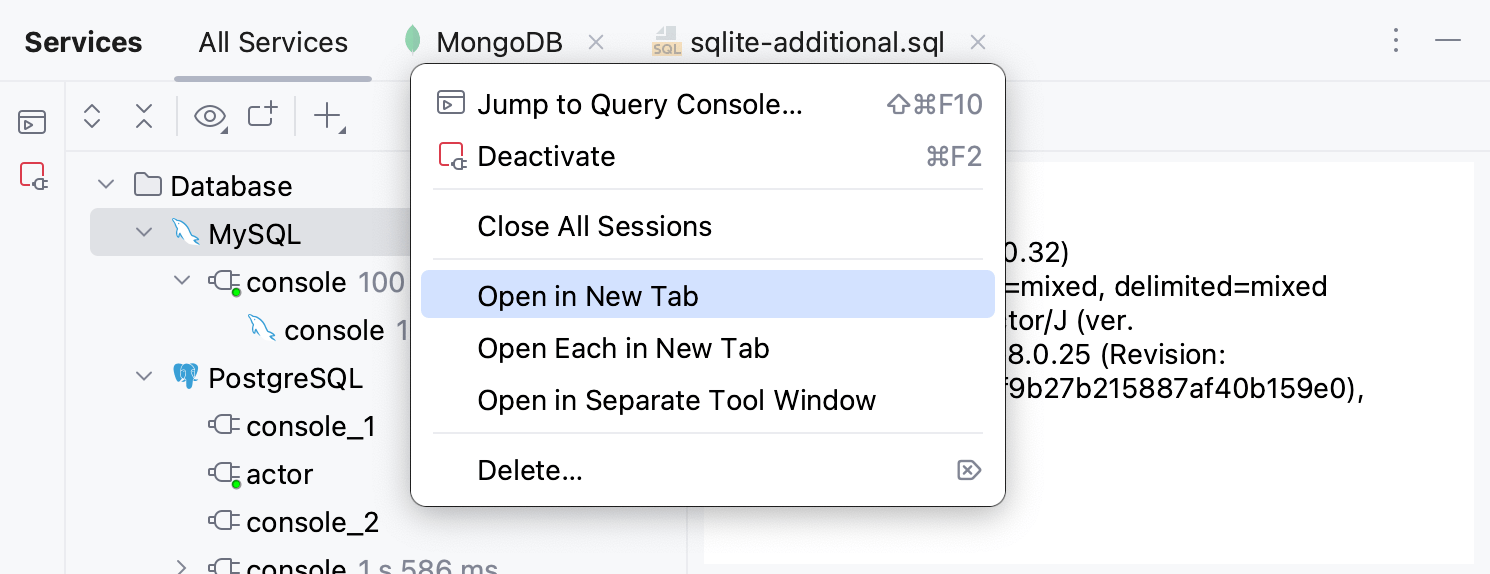
Task: Hide the Services tool window
Action: pos(1448,41)
